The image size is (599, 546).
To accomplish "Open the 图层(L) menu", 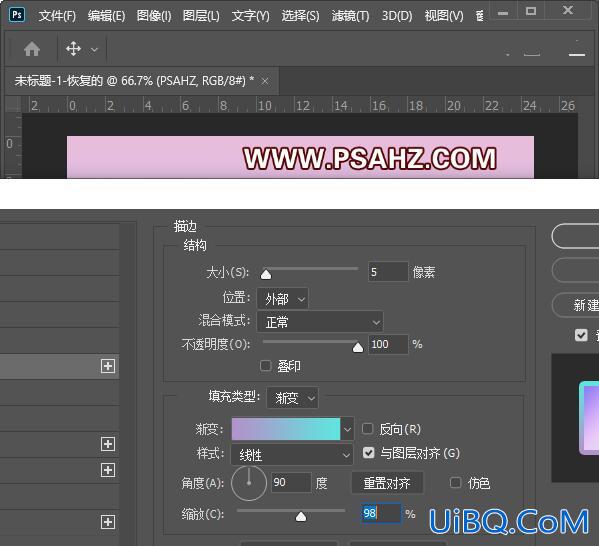I will [x=201, y=16].
